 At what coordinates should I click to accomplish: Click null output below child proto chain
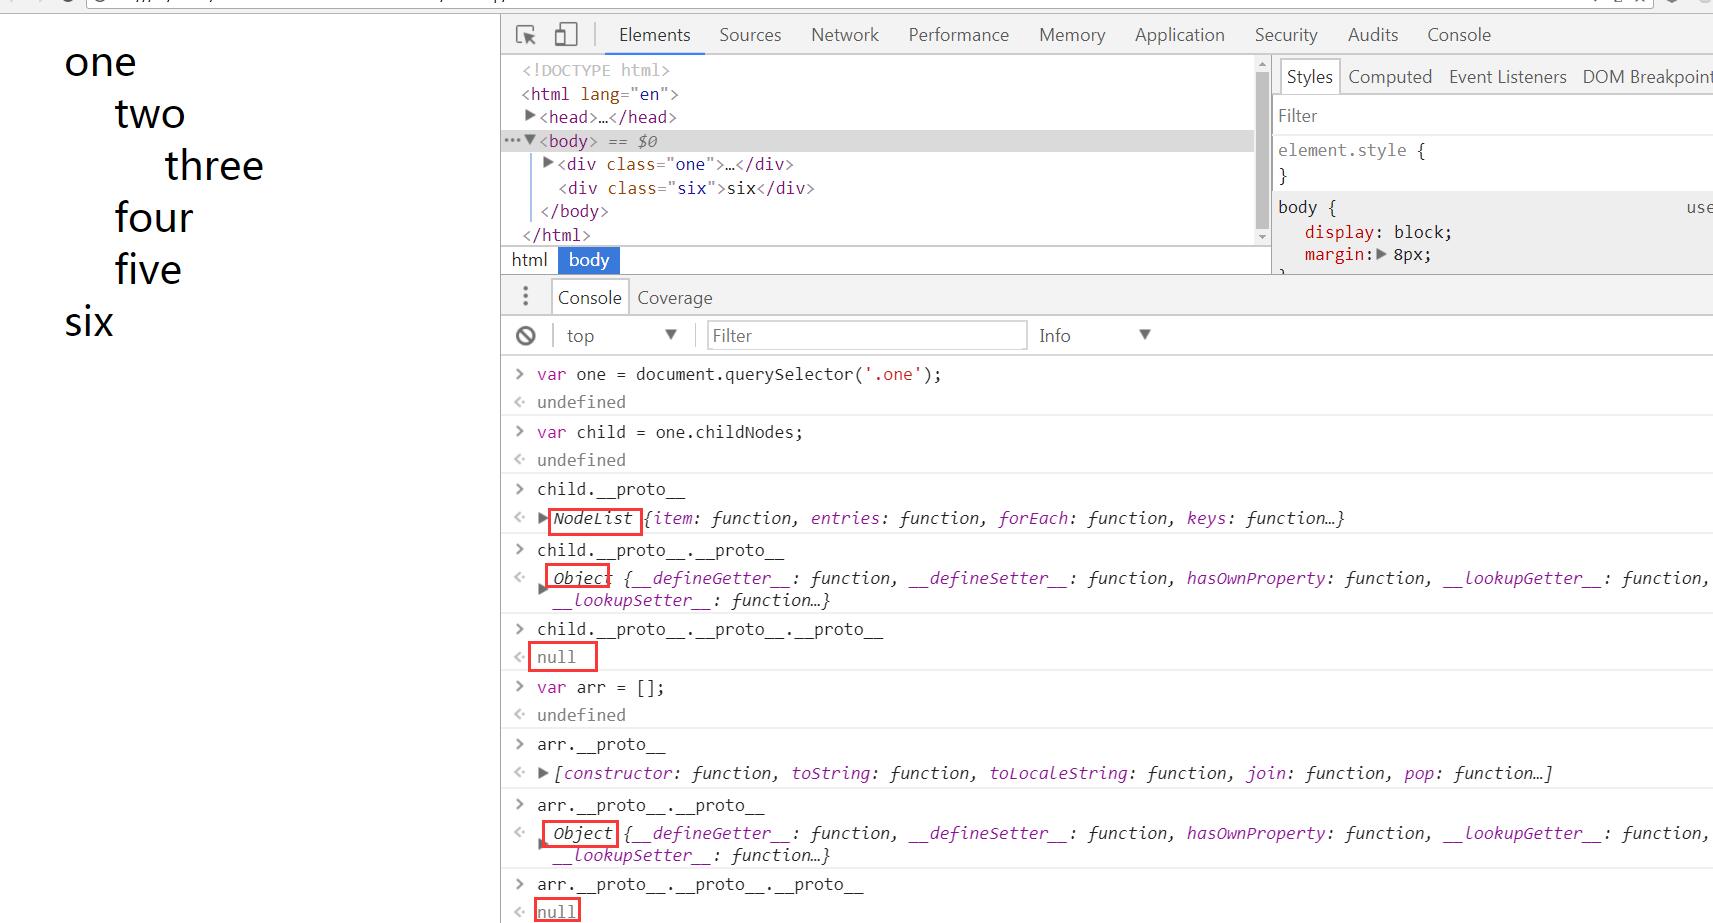point(557,657)
